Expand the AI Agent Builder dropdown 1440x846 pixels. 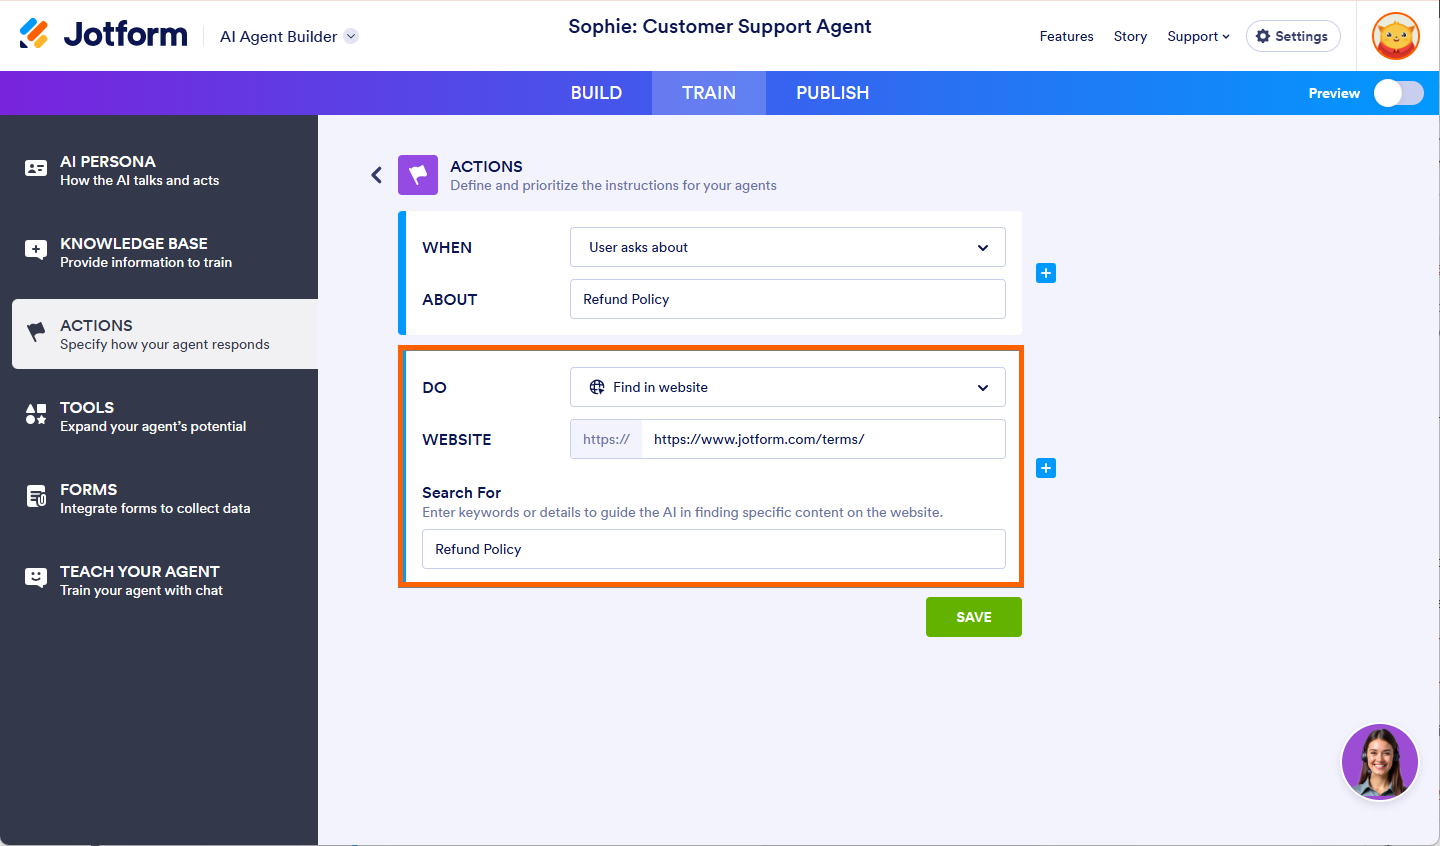point(351,36)
